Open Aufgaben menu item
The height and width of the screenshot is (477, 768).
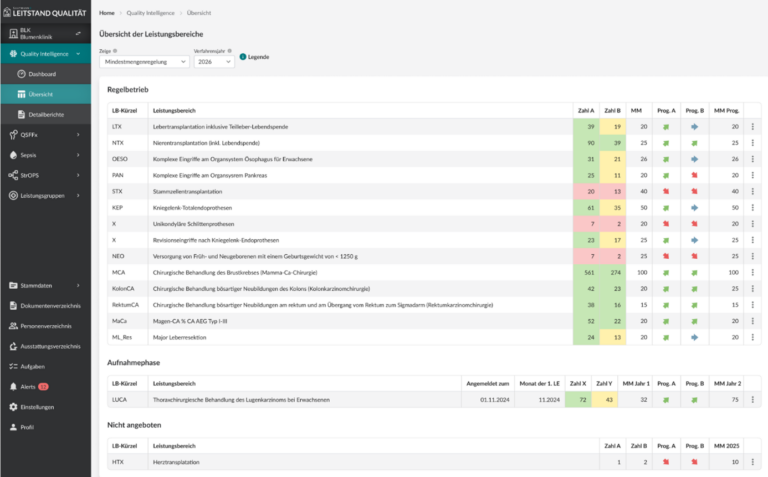pyautogui.click(x=46, y=366)
